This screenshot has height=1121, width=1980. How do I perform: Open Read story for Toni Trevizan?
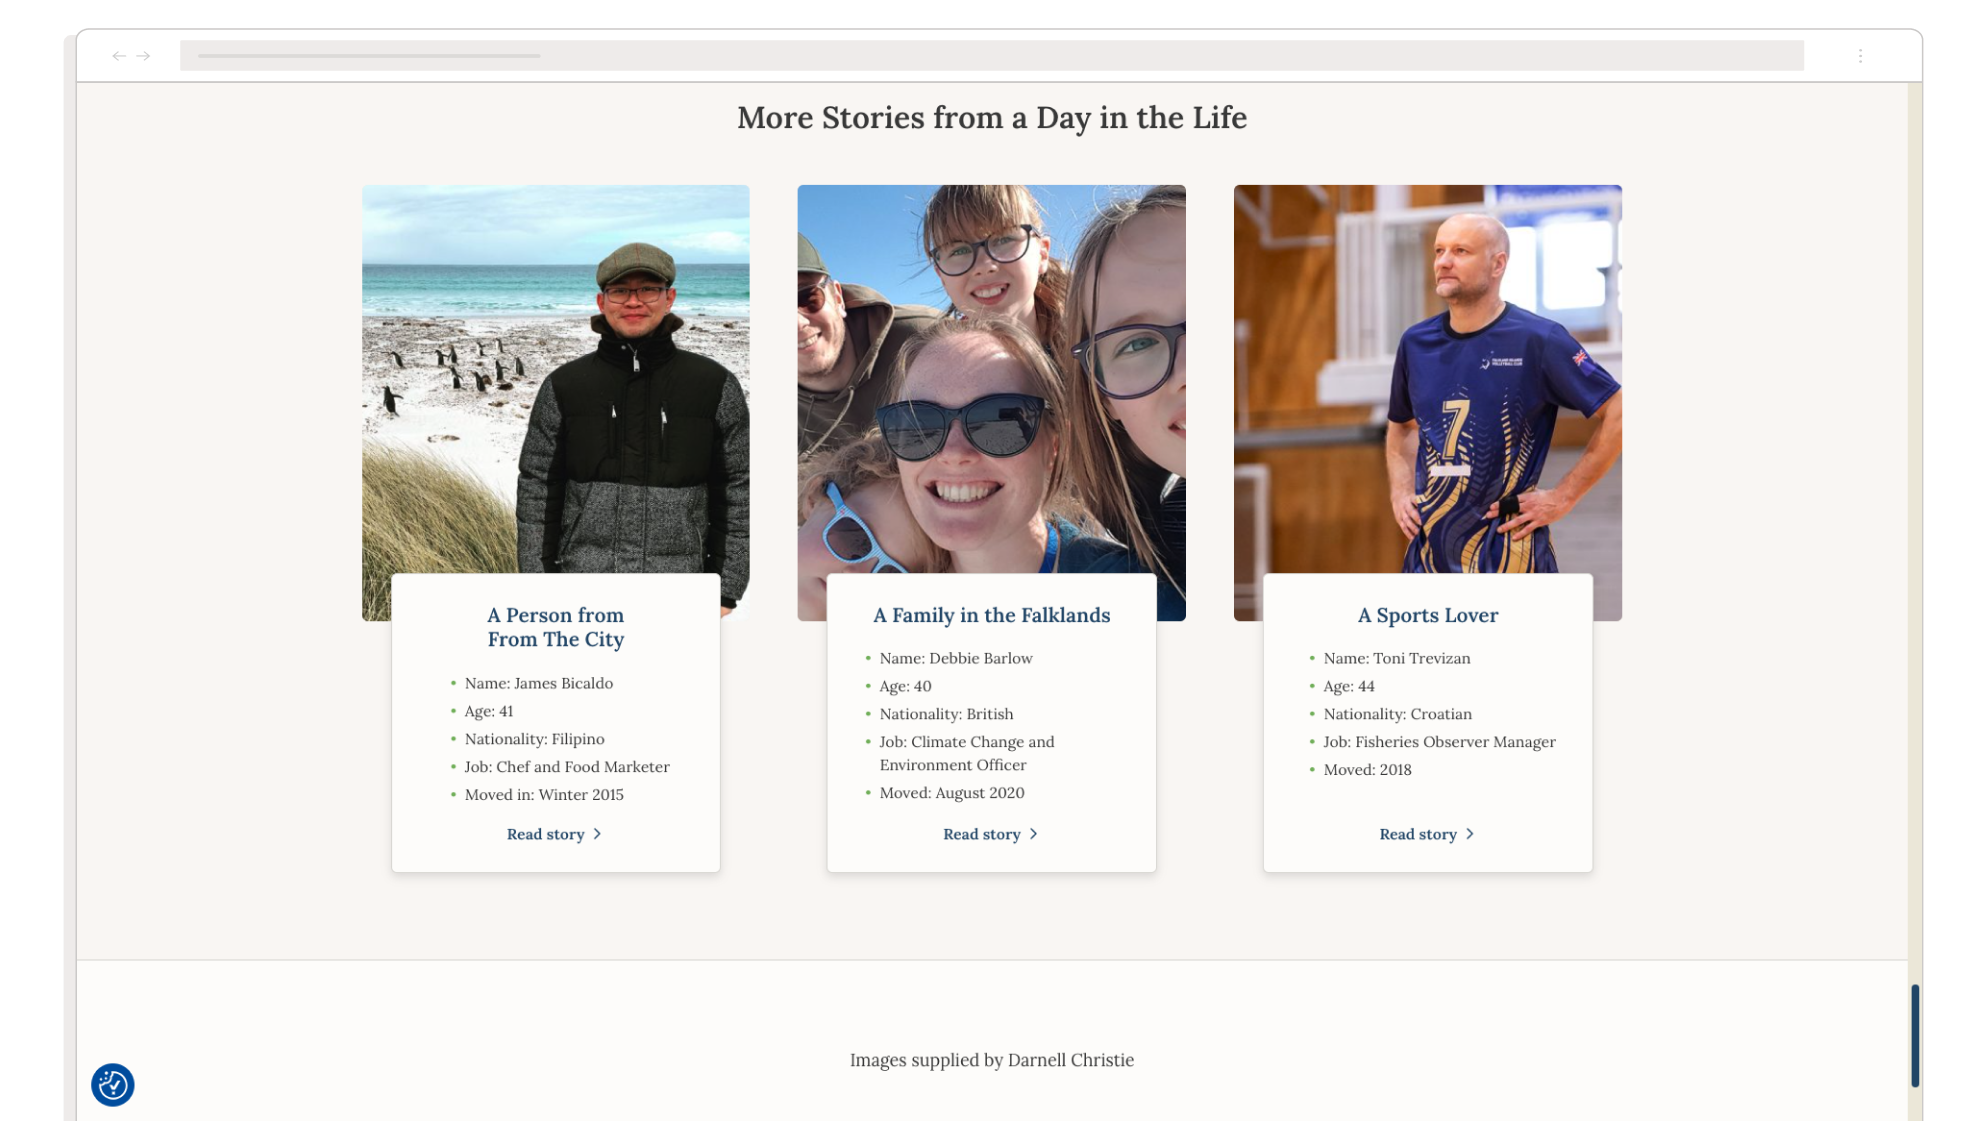point(1426,834)
